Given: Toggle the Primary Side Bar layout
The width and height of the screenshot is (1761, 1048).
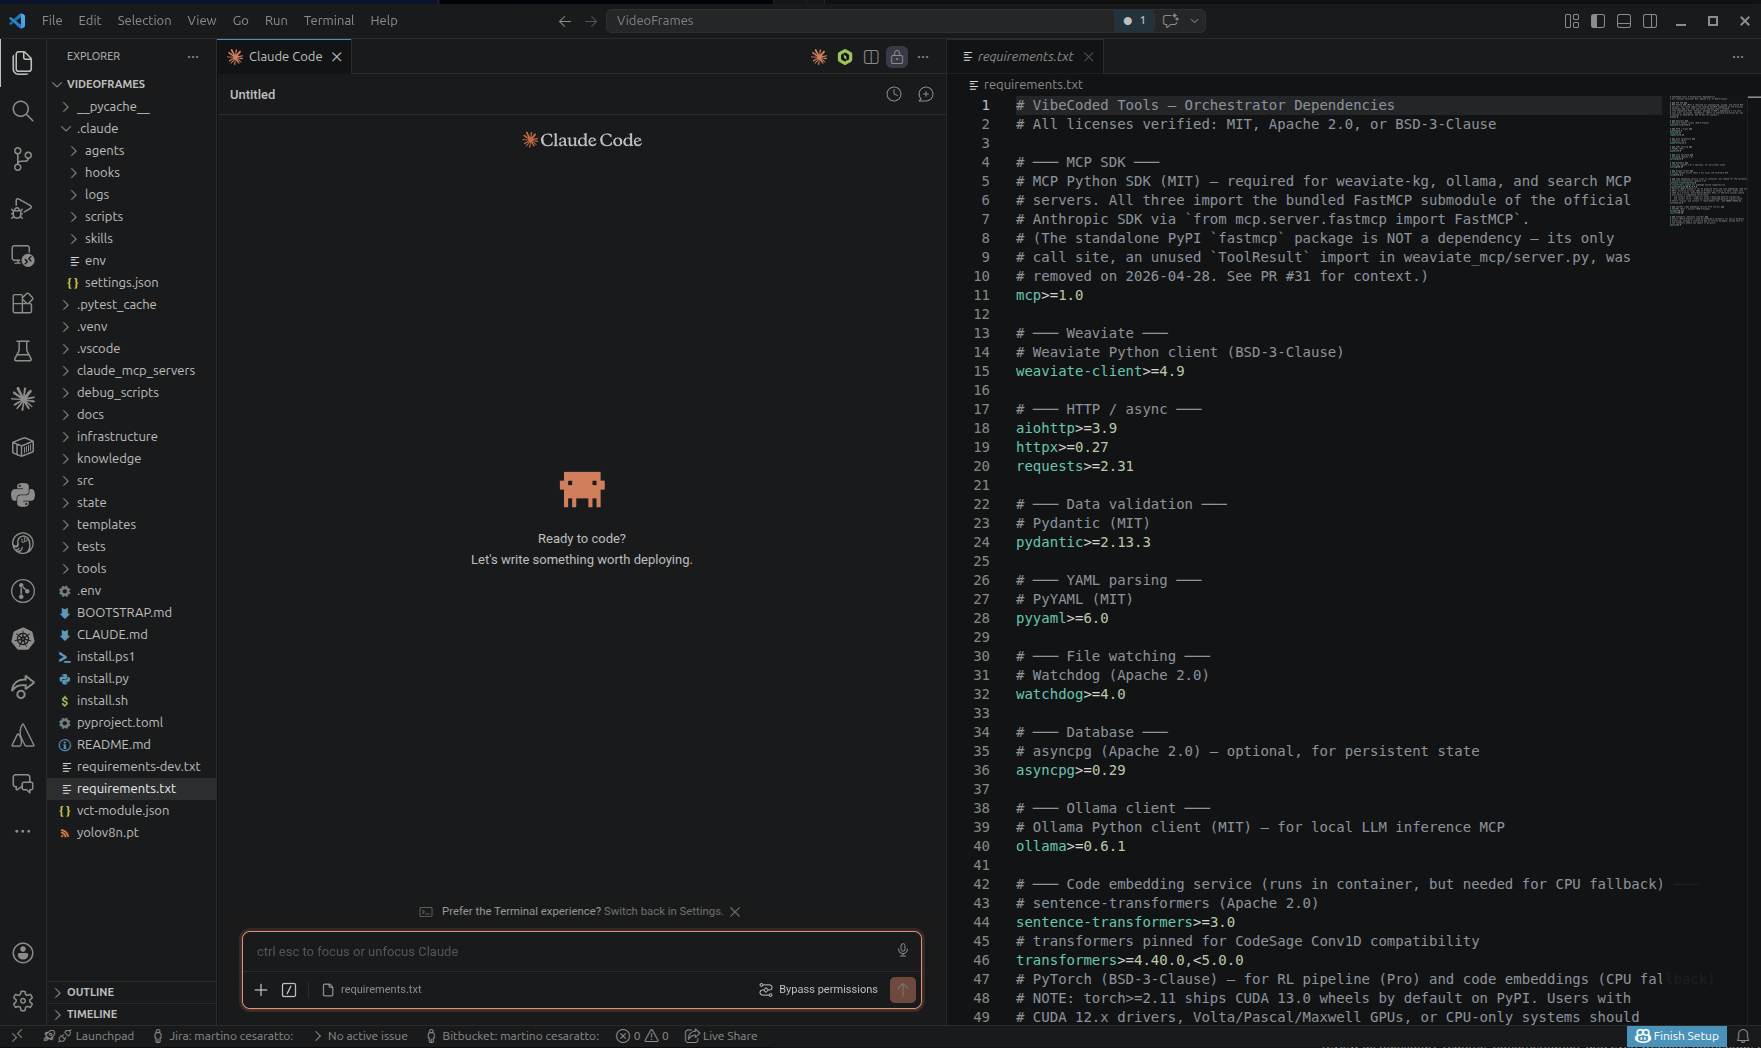Looking at the screenshot, I should [x=1598, y=20].
